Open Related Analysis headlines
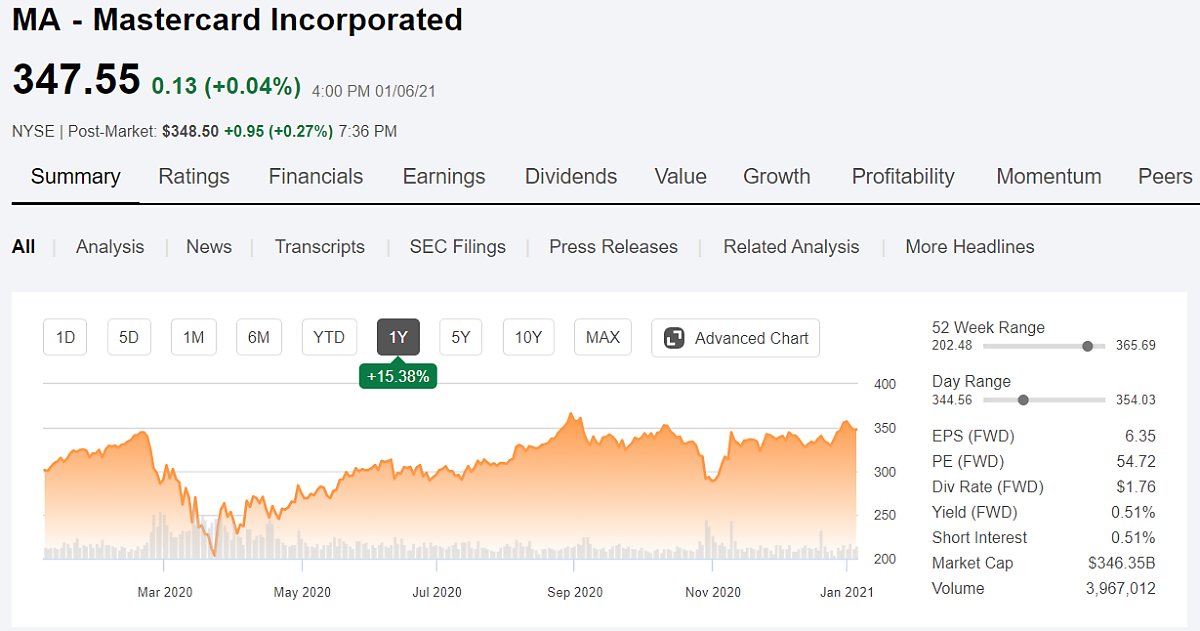The image size is (1200, 631). [792, 247]
